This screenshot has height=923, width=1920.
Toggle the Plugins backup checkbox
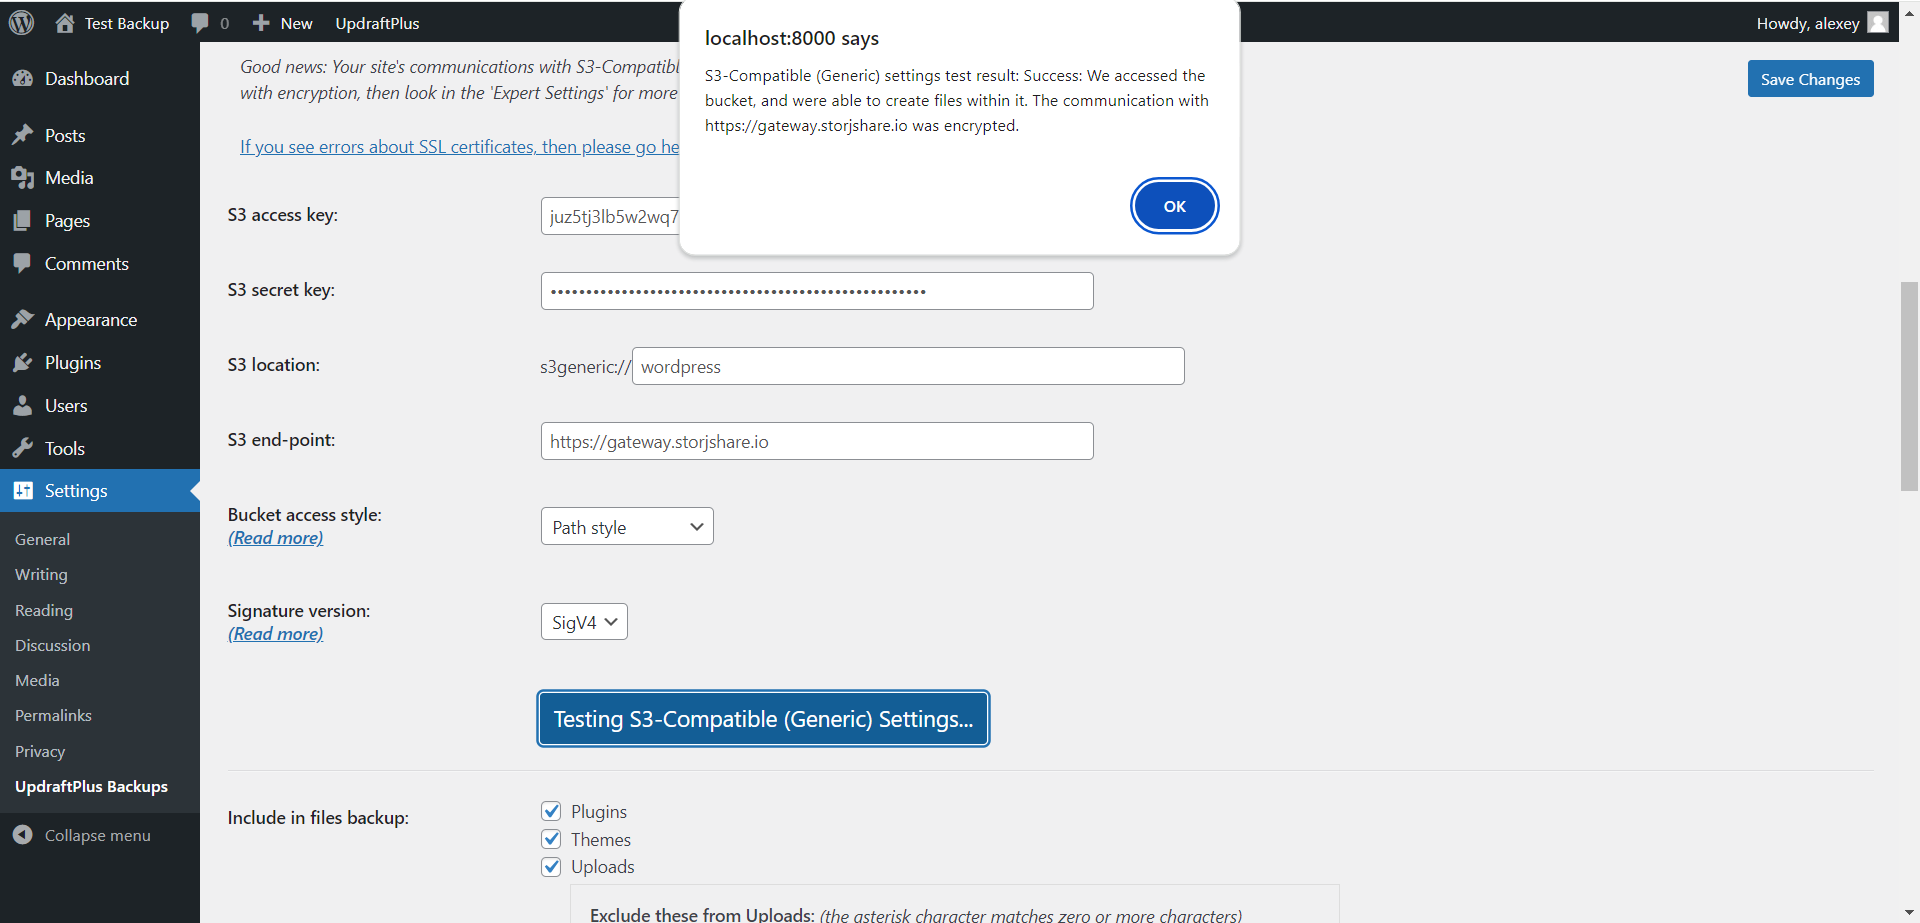click(x=551, y=811)
